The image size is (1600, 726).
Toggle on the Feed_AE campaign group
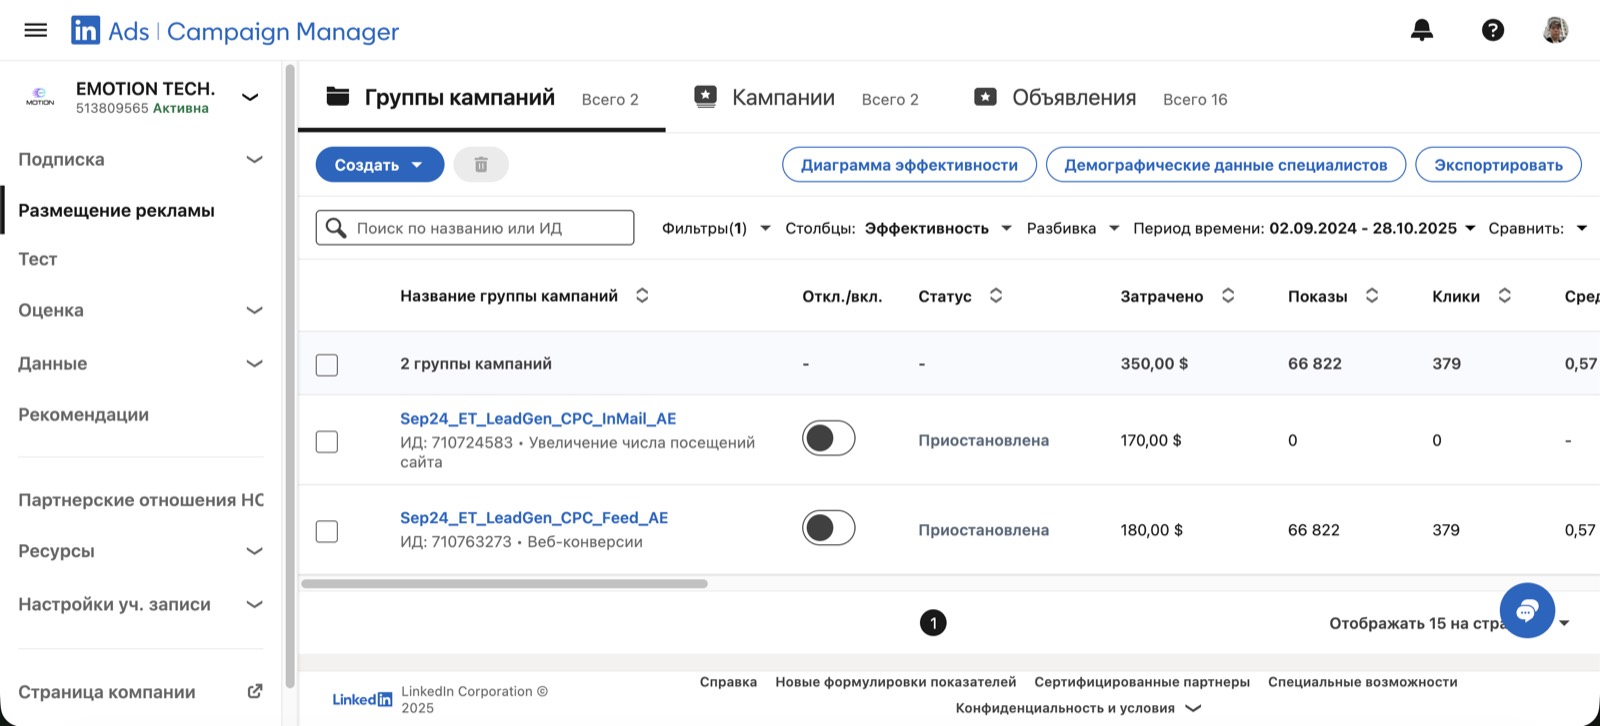click(829, 528)
